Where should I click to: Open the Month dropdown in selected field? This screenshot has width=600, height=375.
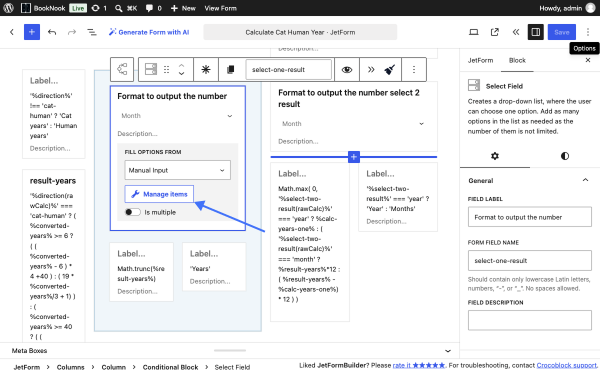[x=177, y=116]
